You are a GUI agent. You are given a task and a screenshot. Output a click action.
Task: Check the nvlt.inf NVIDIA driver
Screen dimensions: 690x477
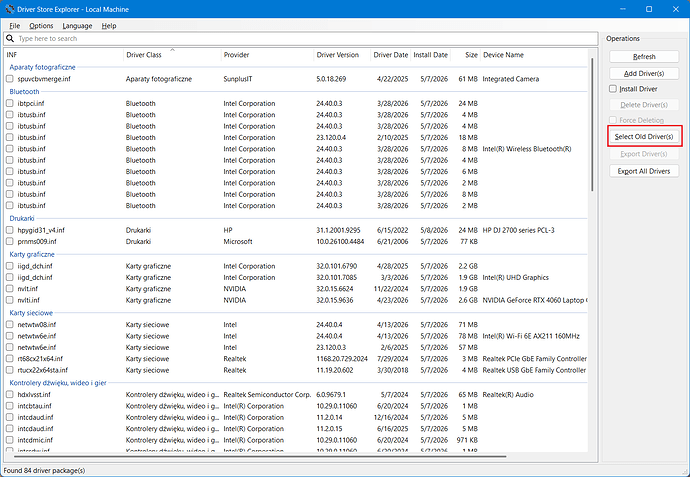[x=10, y=289]
